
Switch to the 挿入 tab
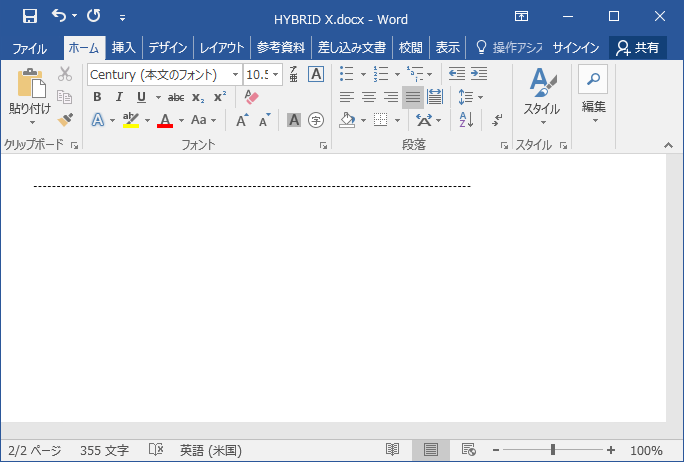123,48
